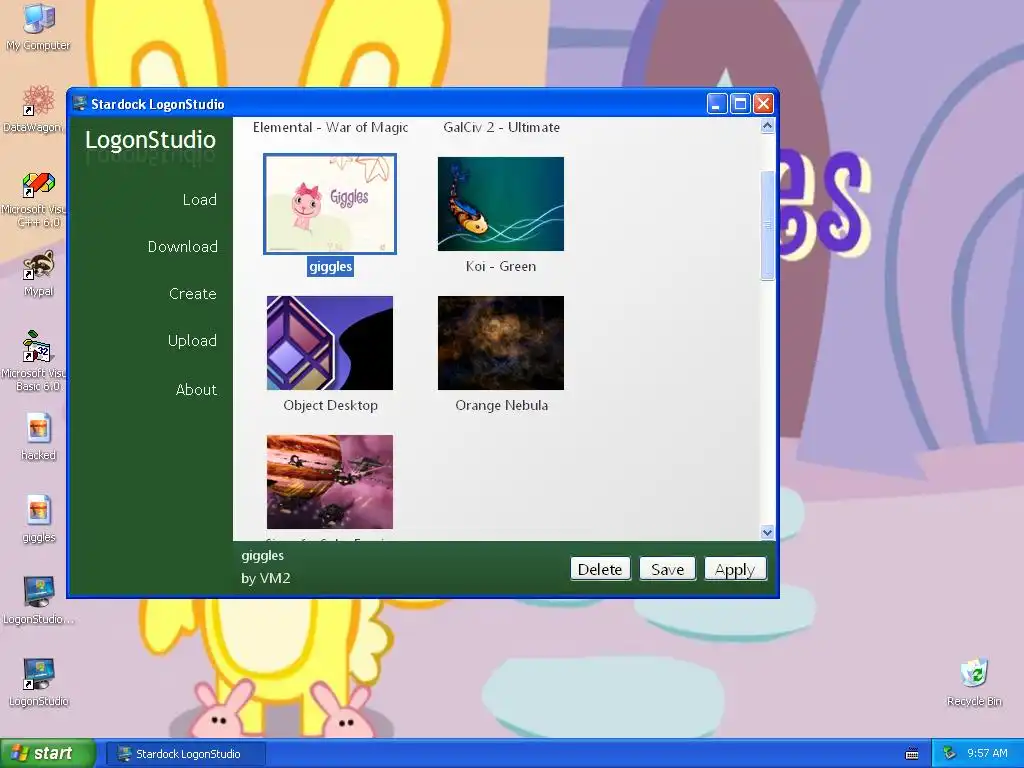The image size is (1024, 768).
Task: Click the 9:57 AM taskbar clock
Action: click(x=987, y=754)
